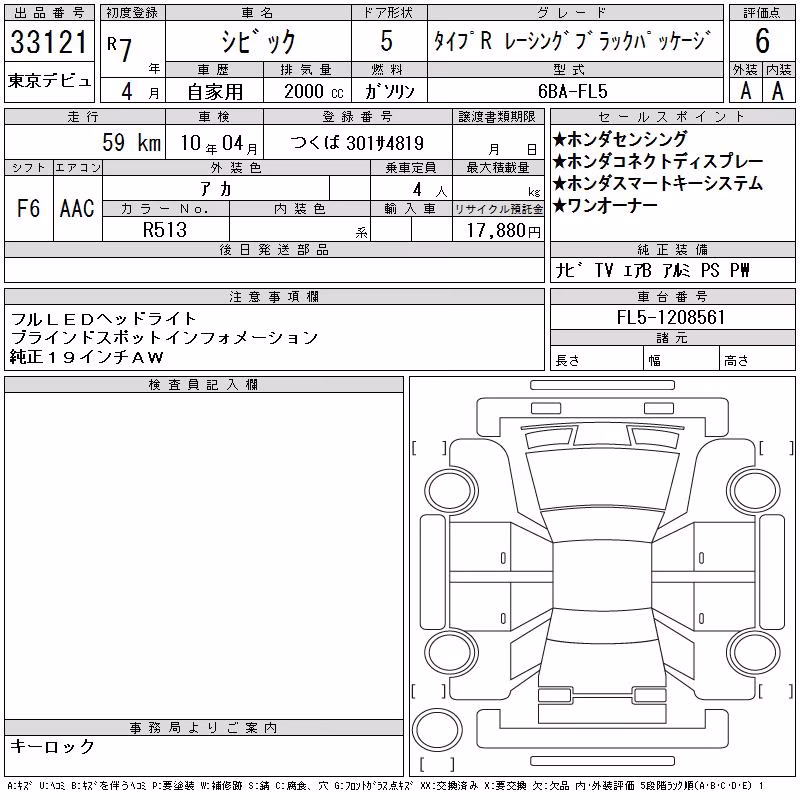
Task: Click the fuel type ガソリン
Action: 389,91
